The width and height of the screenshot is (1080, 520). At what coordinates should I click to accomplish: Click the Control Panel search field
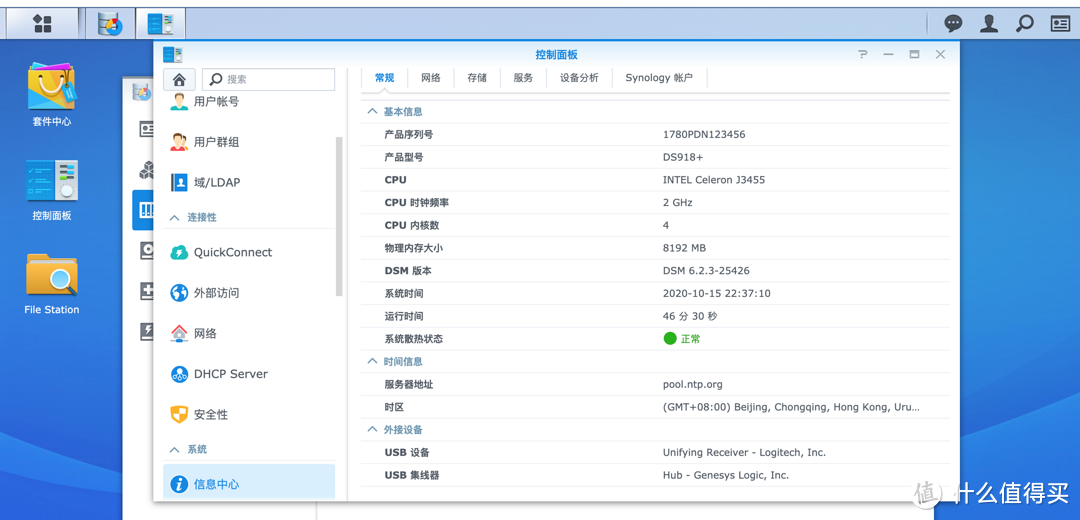tap(269, 79)
